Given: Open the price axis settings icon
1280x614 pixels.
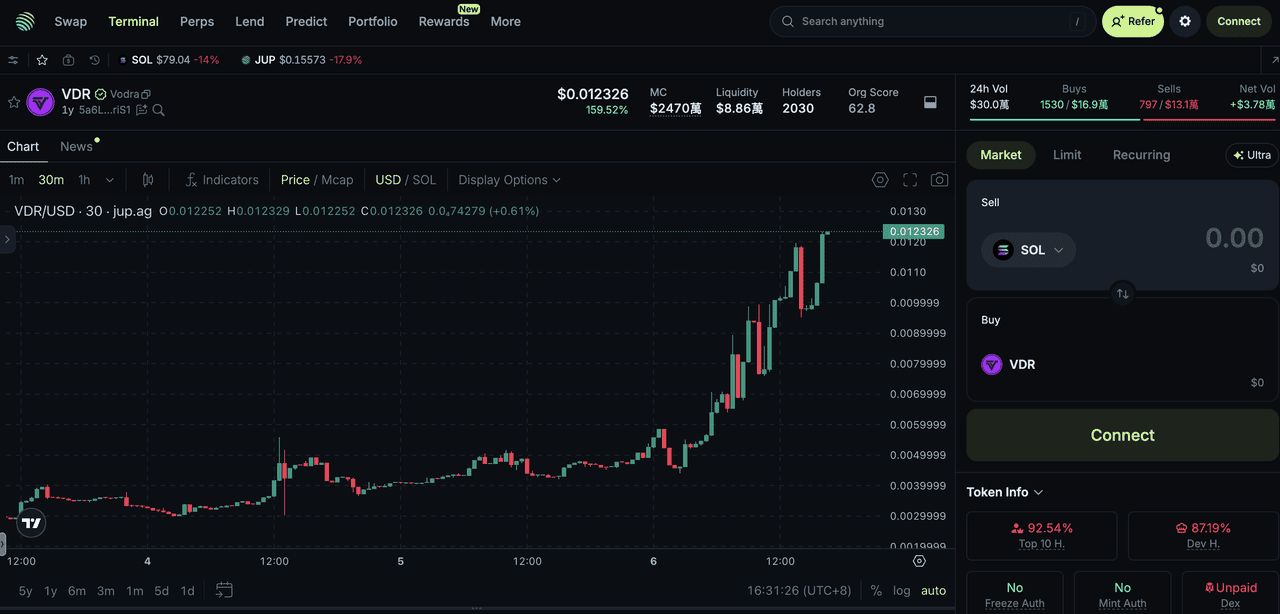Looking at the screenshot, I should 919,561.
